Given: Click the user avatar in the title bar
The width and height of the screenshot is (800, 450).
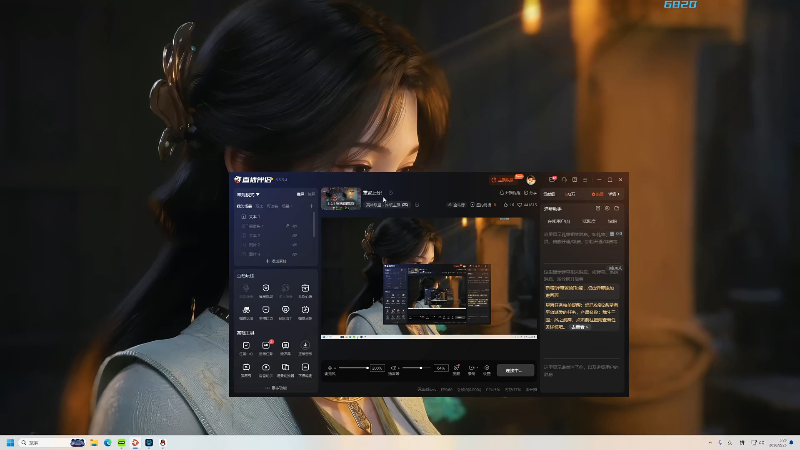Looking at the screenshot, I should (531, 180).
